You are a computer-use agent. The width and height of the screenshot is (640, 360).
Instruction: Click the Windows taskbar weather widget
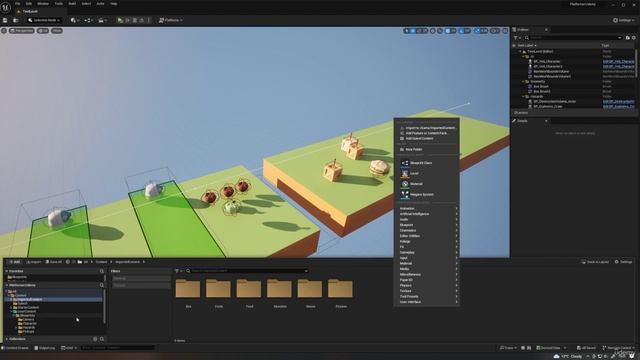(568, 356)
